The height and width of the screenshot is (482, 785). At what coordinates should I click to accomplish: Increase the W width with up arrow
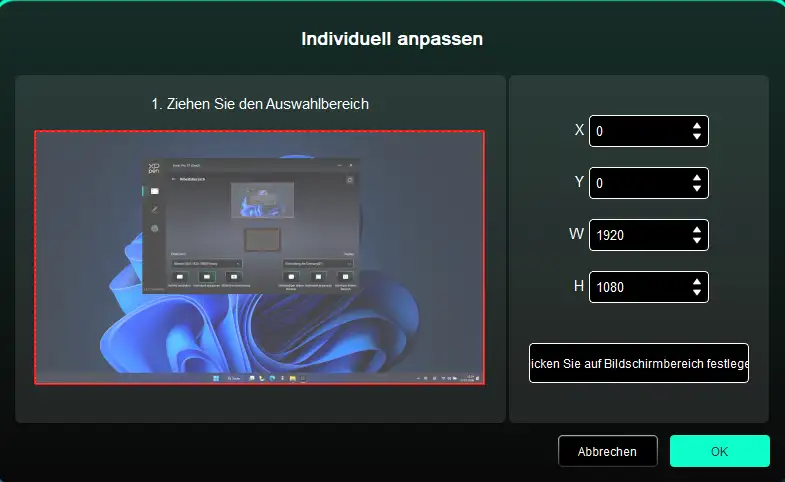(x=696, y=229)
